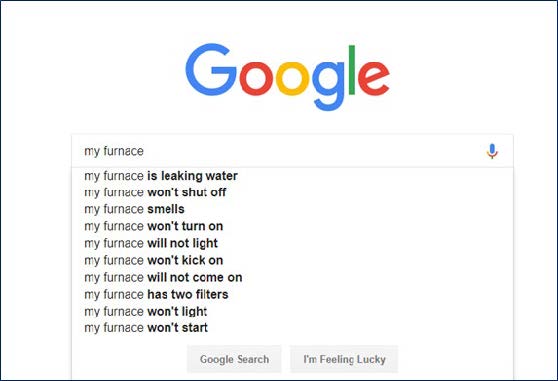Click the I'm Feeling Lucky button

[344, 359]
